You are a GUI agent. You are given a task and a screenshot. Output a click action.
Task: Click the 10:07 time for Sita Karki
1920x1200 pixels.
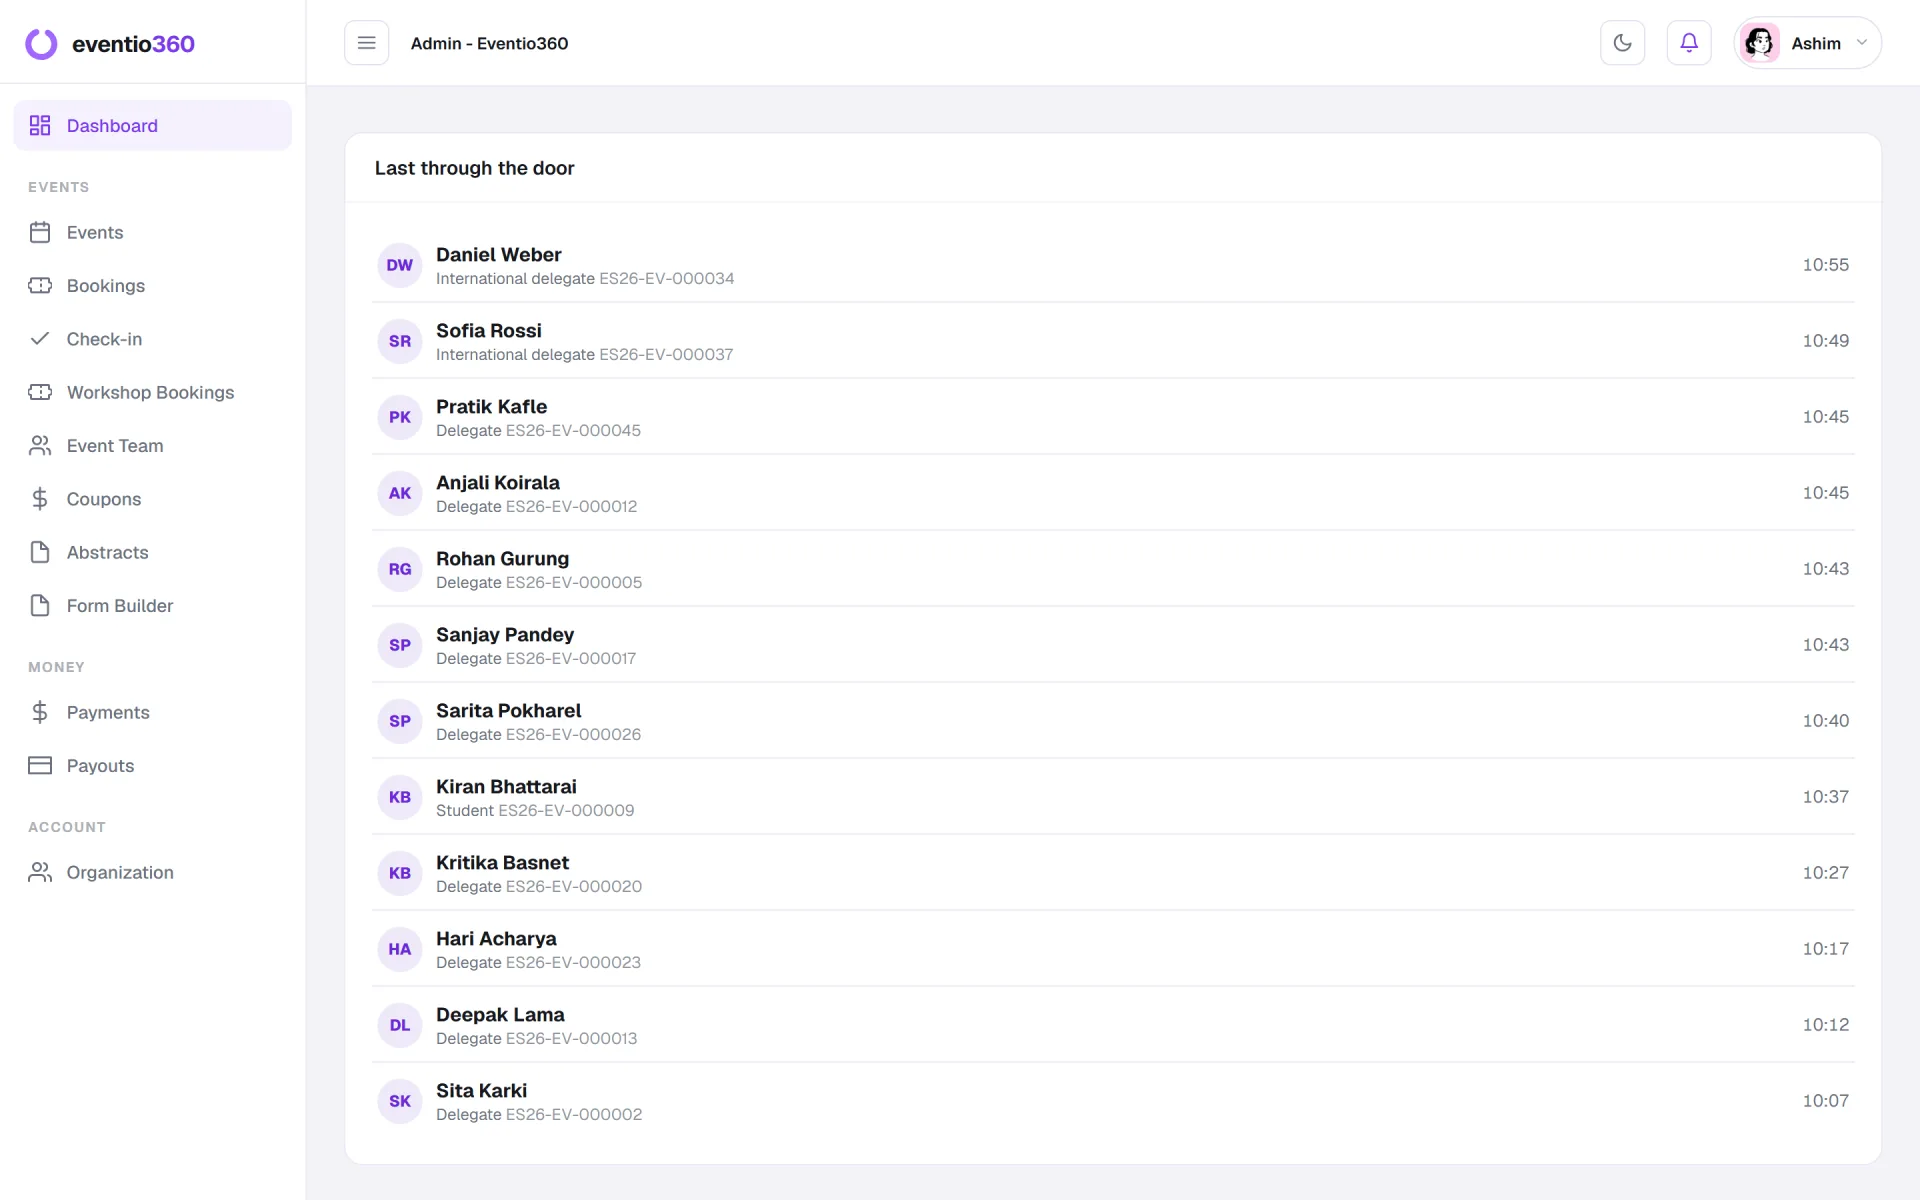click(x=1825, y=1100)
